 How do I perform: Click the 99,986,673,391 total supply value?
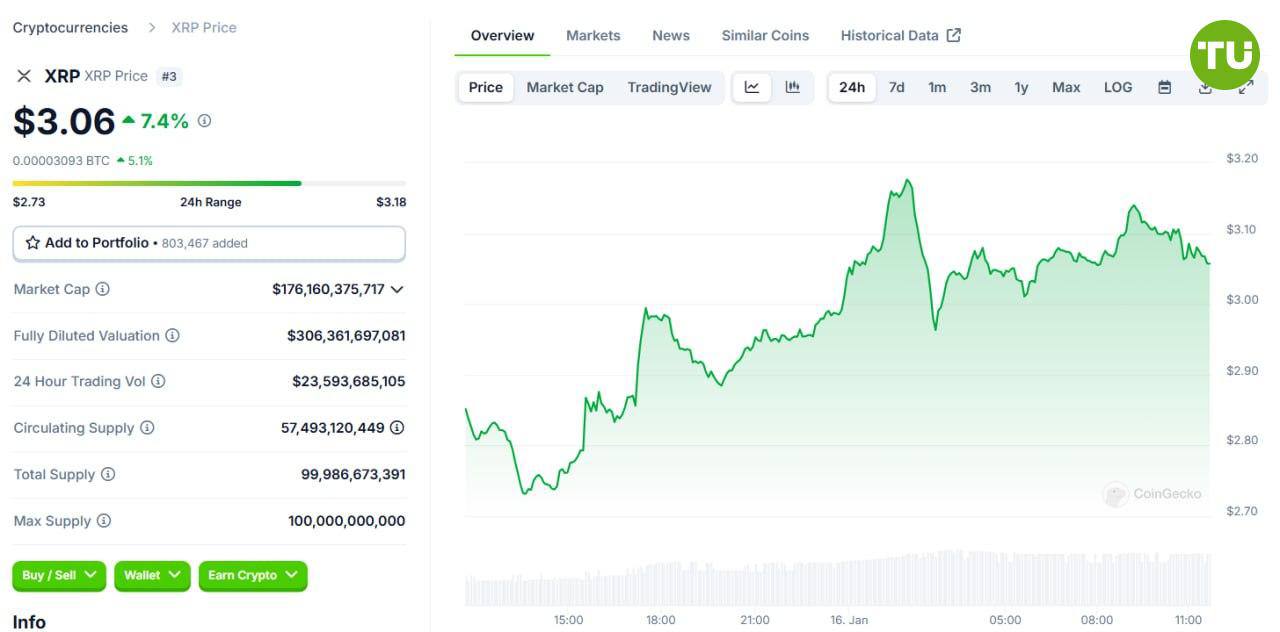pos(353,474)
